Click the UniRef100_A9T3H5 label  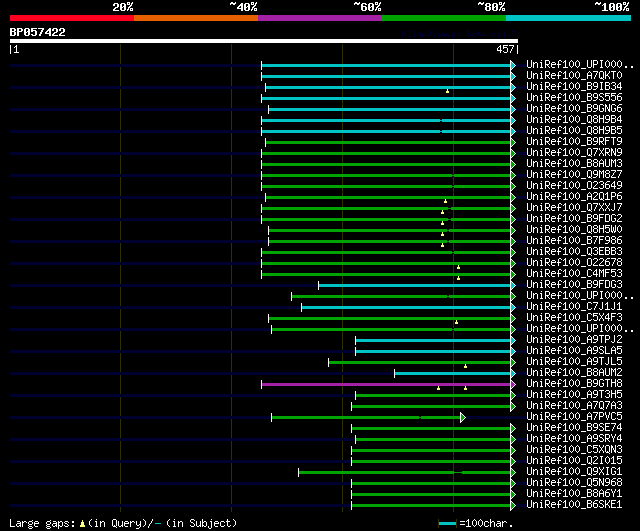point(574,395)
